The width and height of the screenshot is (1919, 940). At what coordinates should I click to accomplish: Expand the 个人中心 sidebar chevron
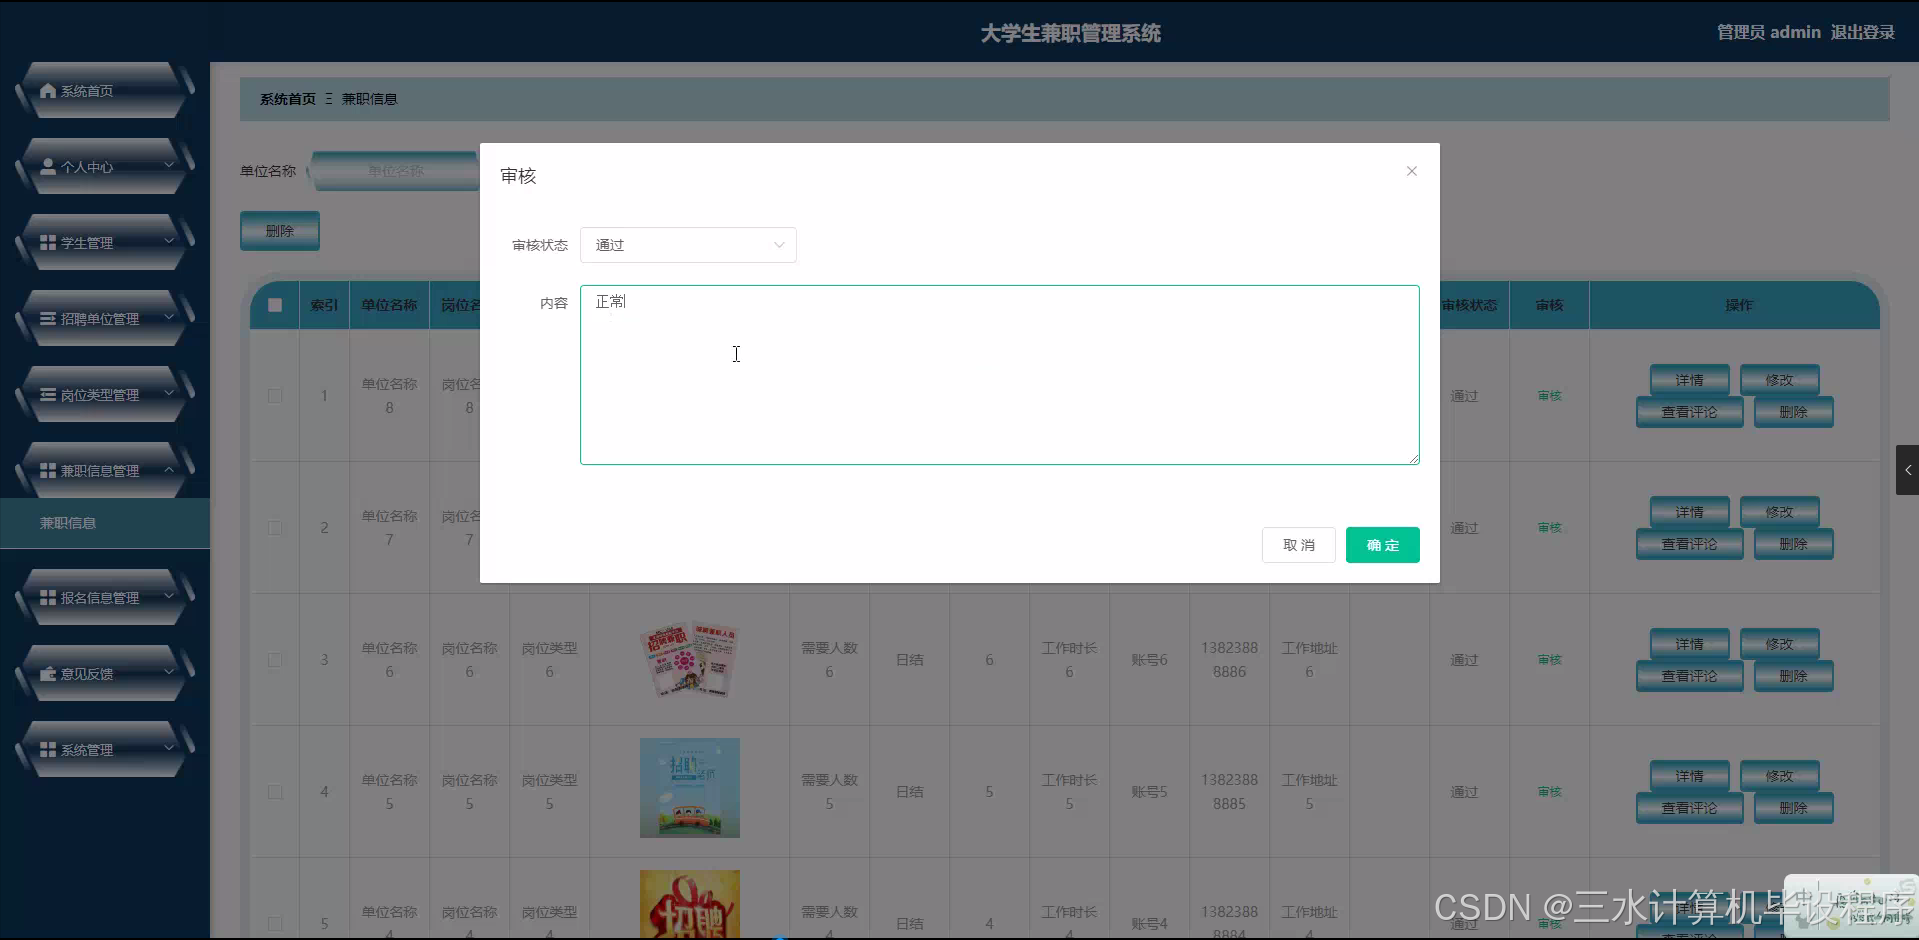tap(170, 167)
